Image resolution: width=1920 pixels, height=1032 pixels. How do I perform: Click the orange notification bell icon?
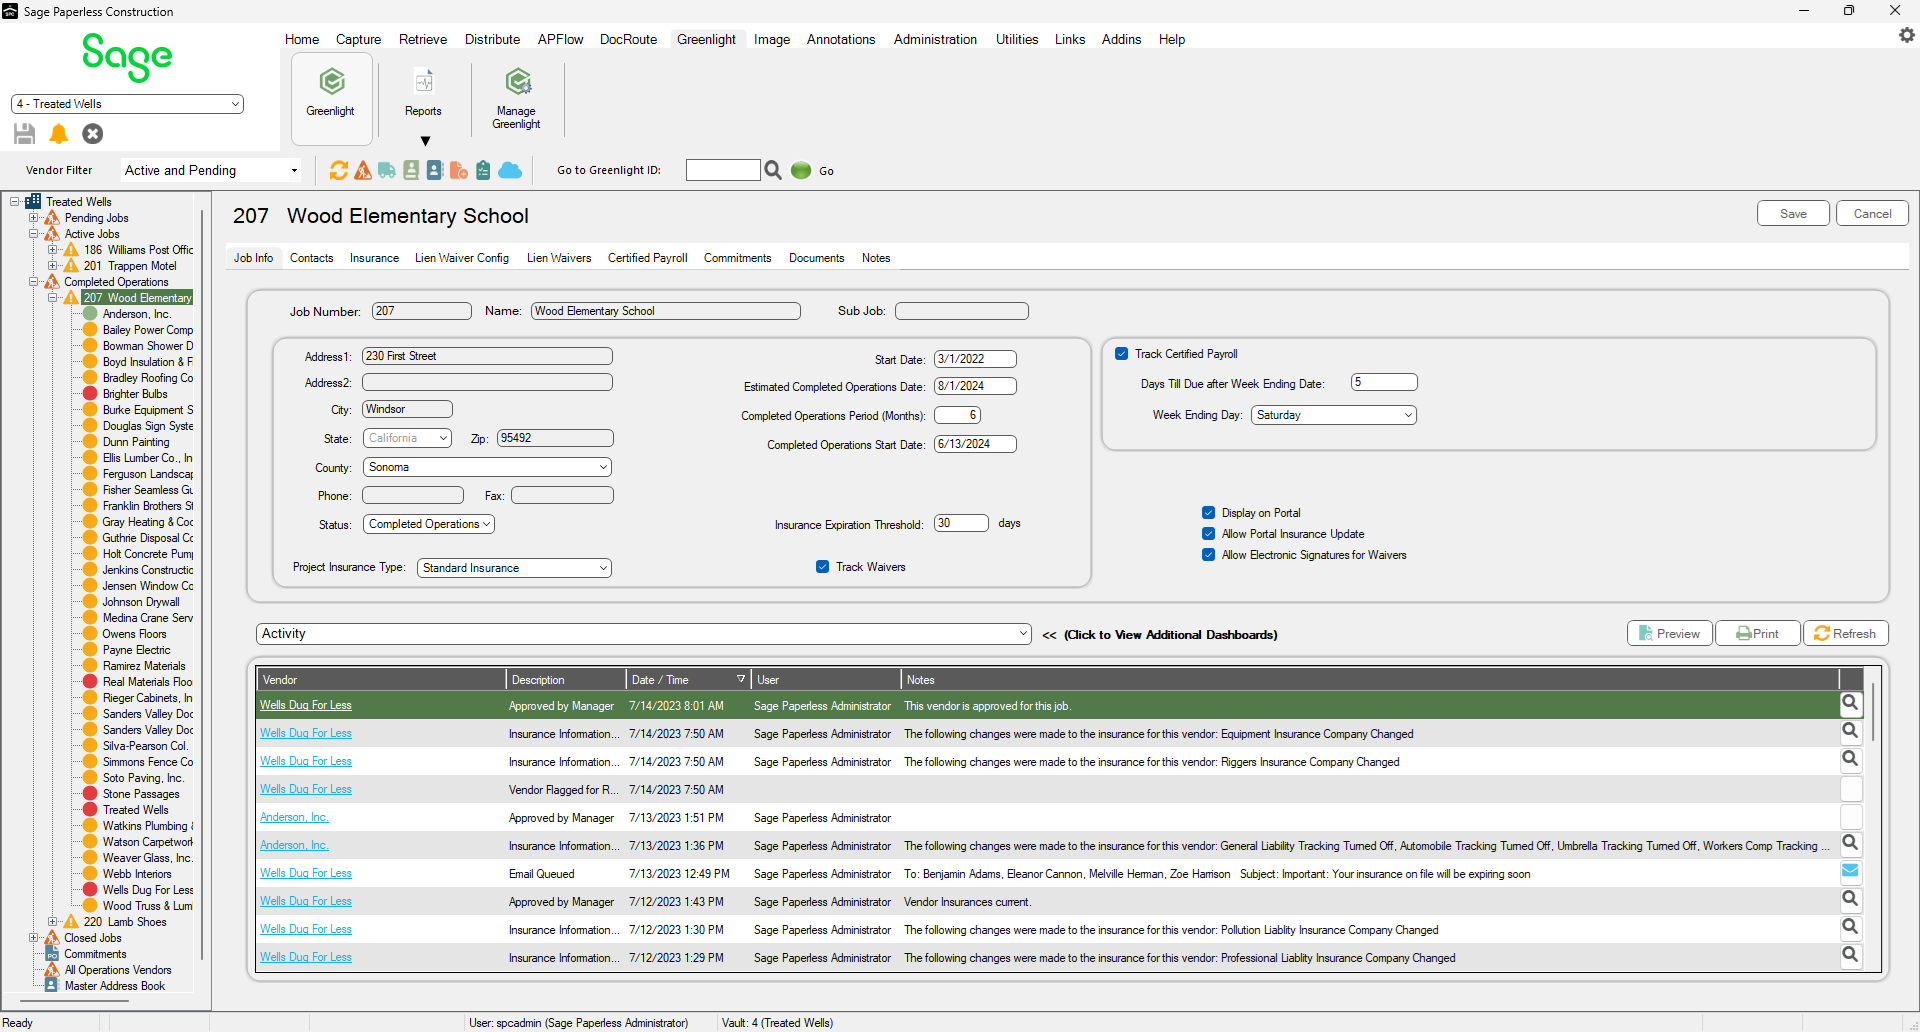click(x=59, y=133)
